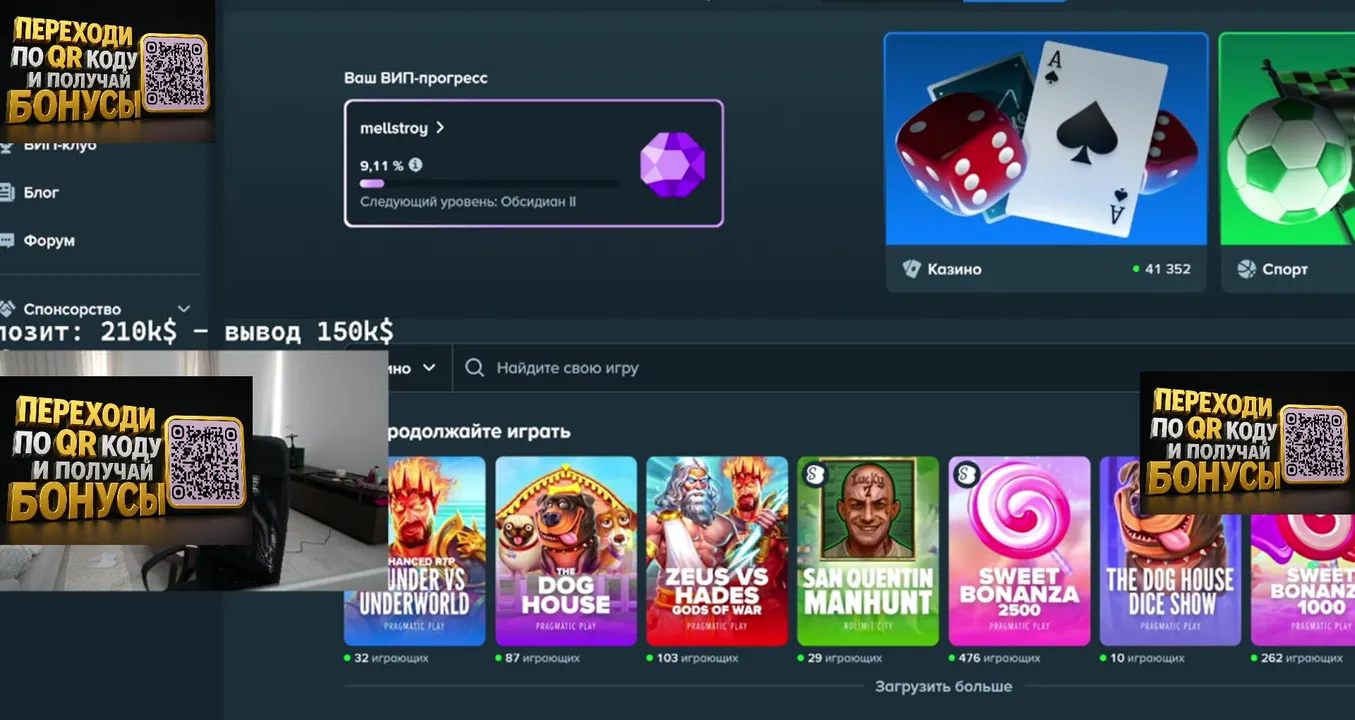The image size is (1355, 720).
Task: Open the Блог sidebar icon
Action: [x=7, y=192]
